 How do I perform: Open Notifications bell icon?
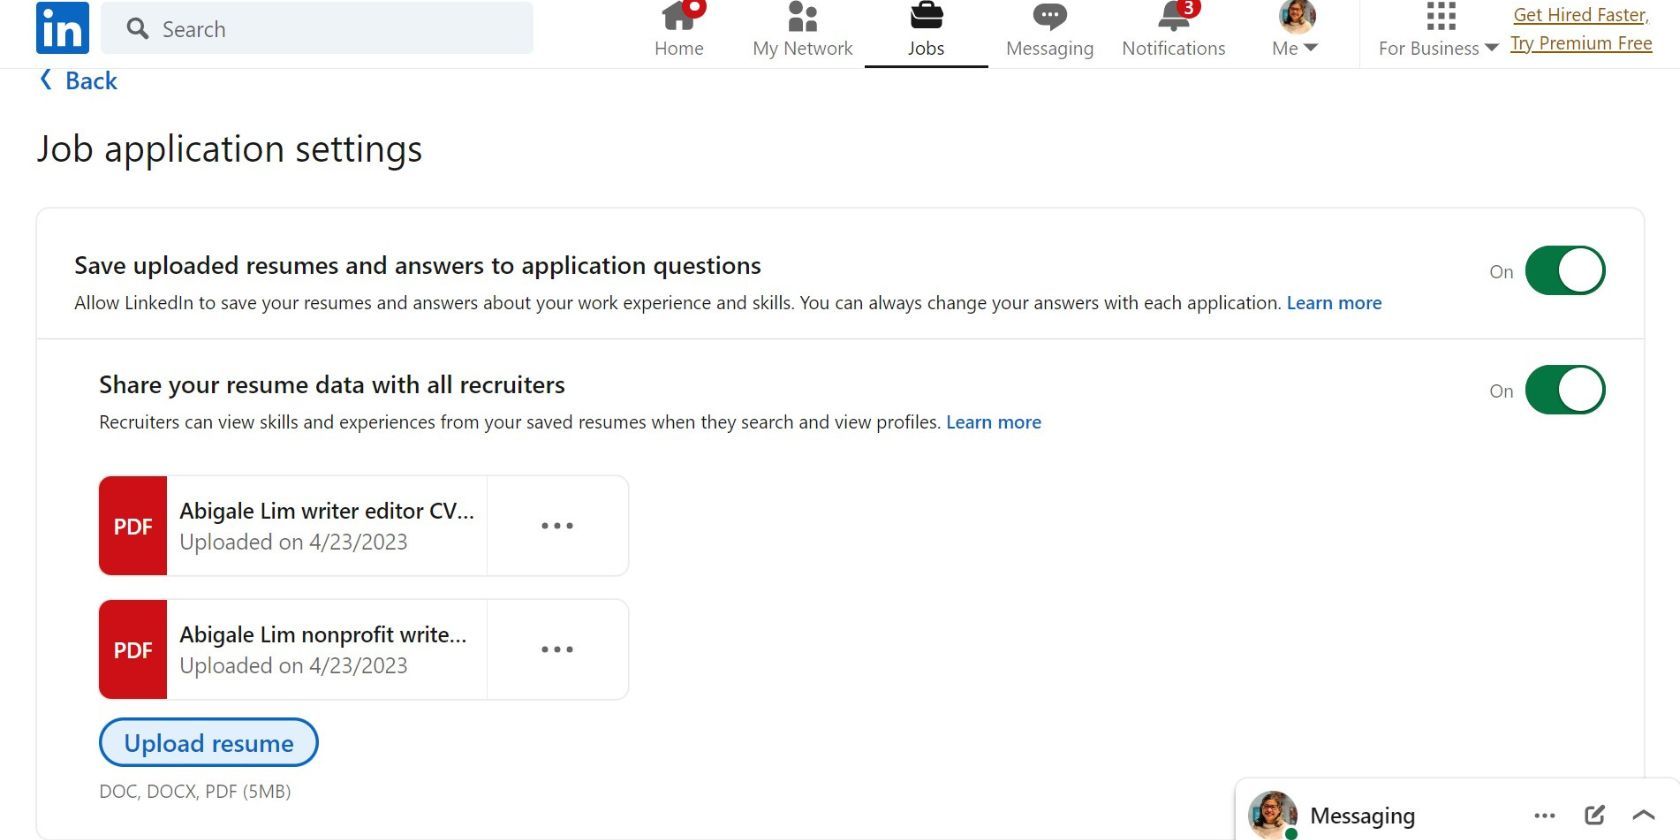pos(1173,17)
